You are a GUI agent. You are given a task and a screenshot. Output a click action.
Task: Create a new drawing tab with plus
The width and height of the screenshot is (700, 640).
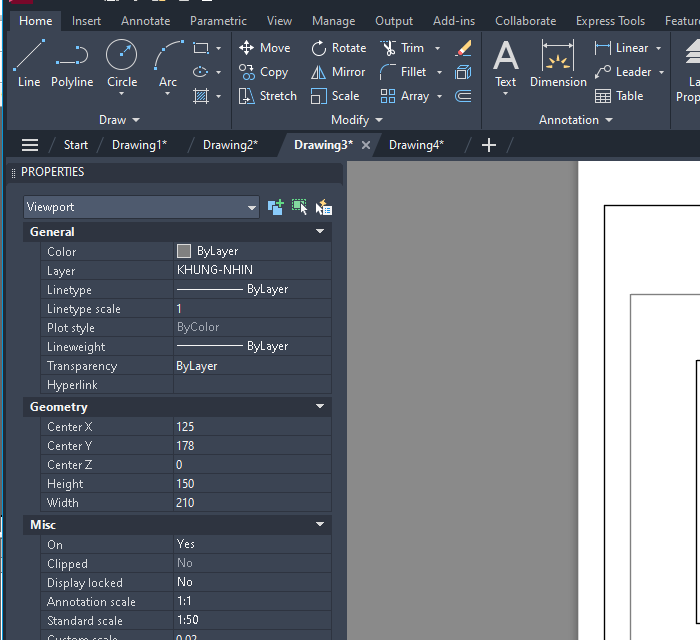pyautogui.click(x=489, y=145)
